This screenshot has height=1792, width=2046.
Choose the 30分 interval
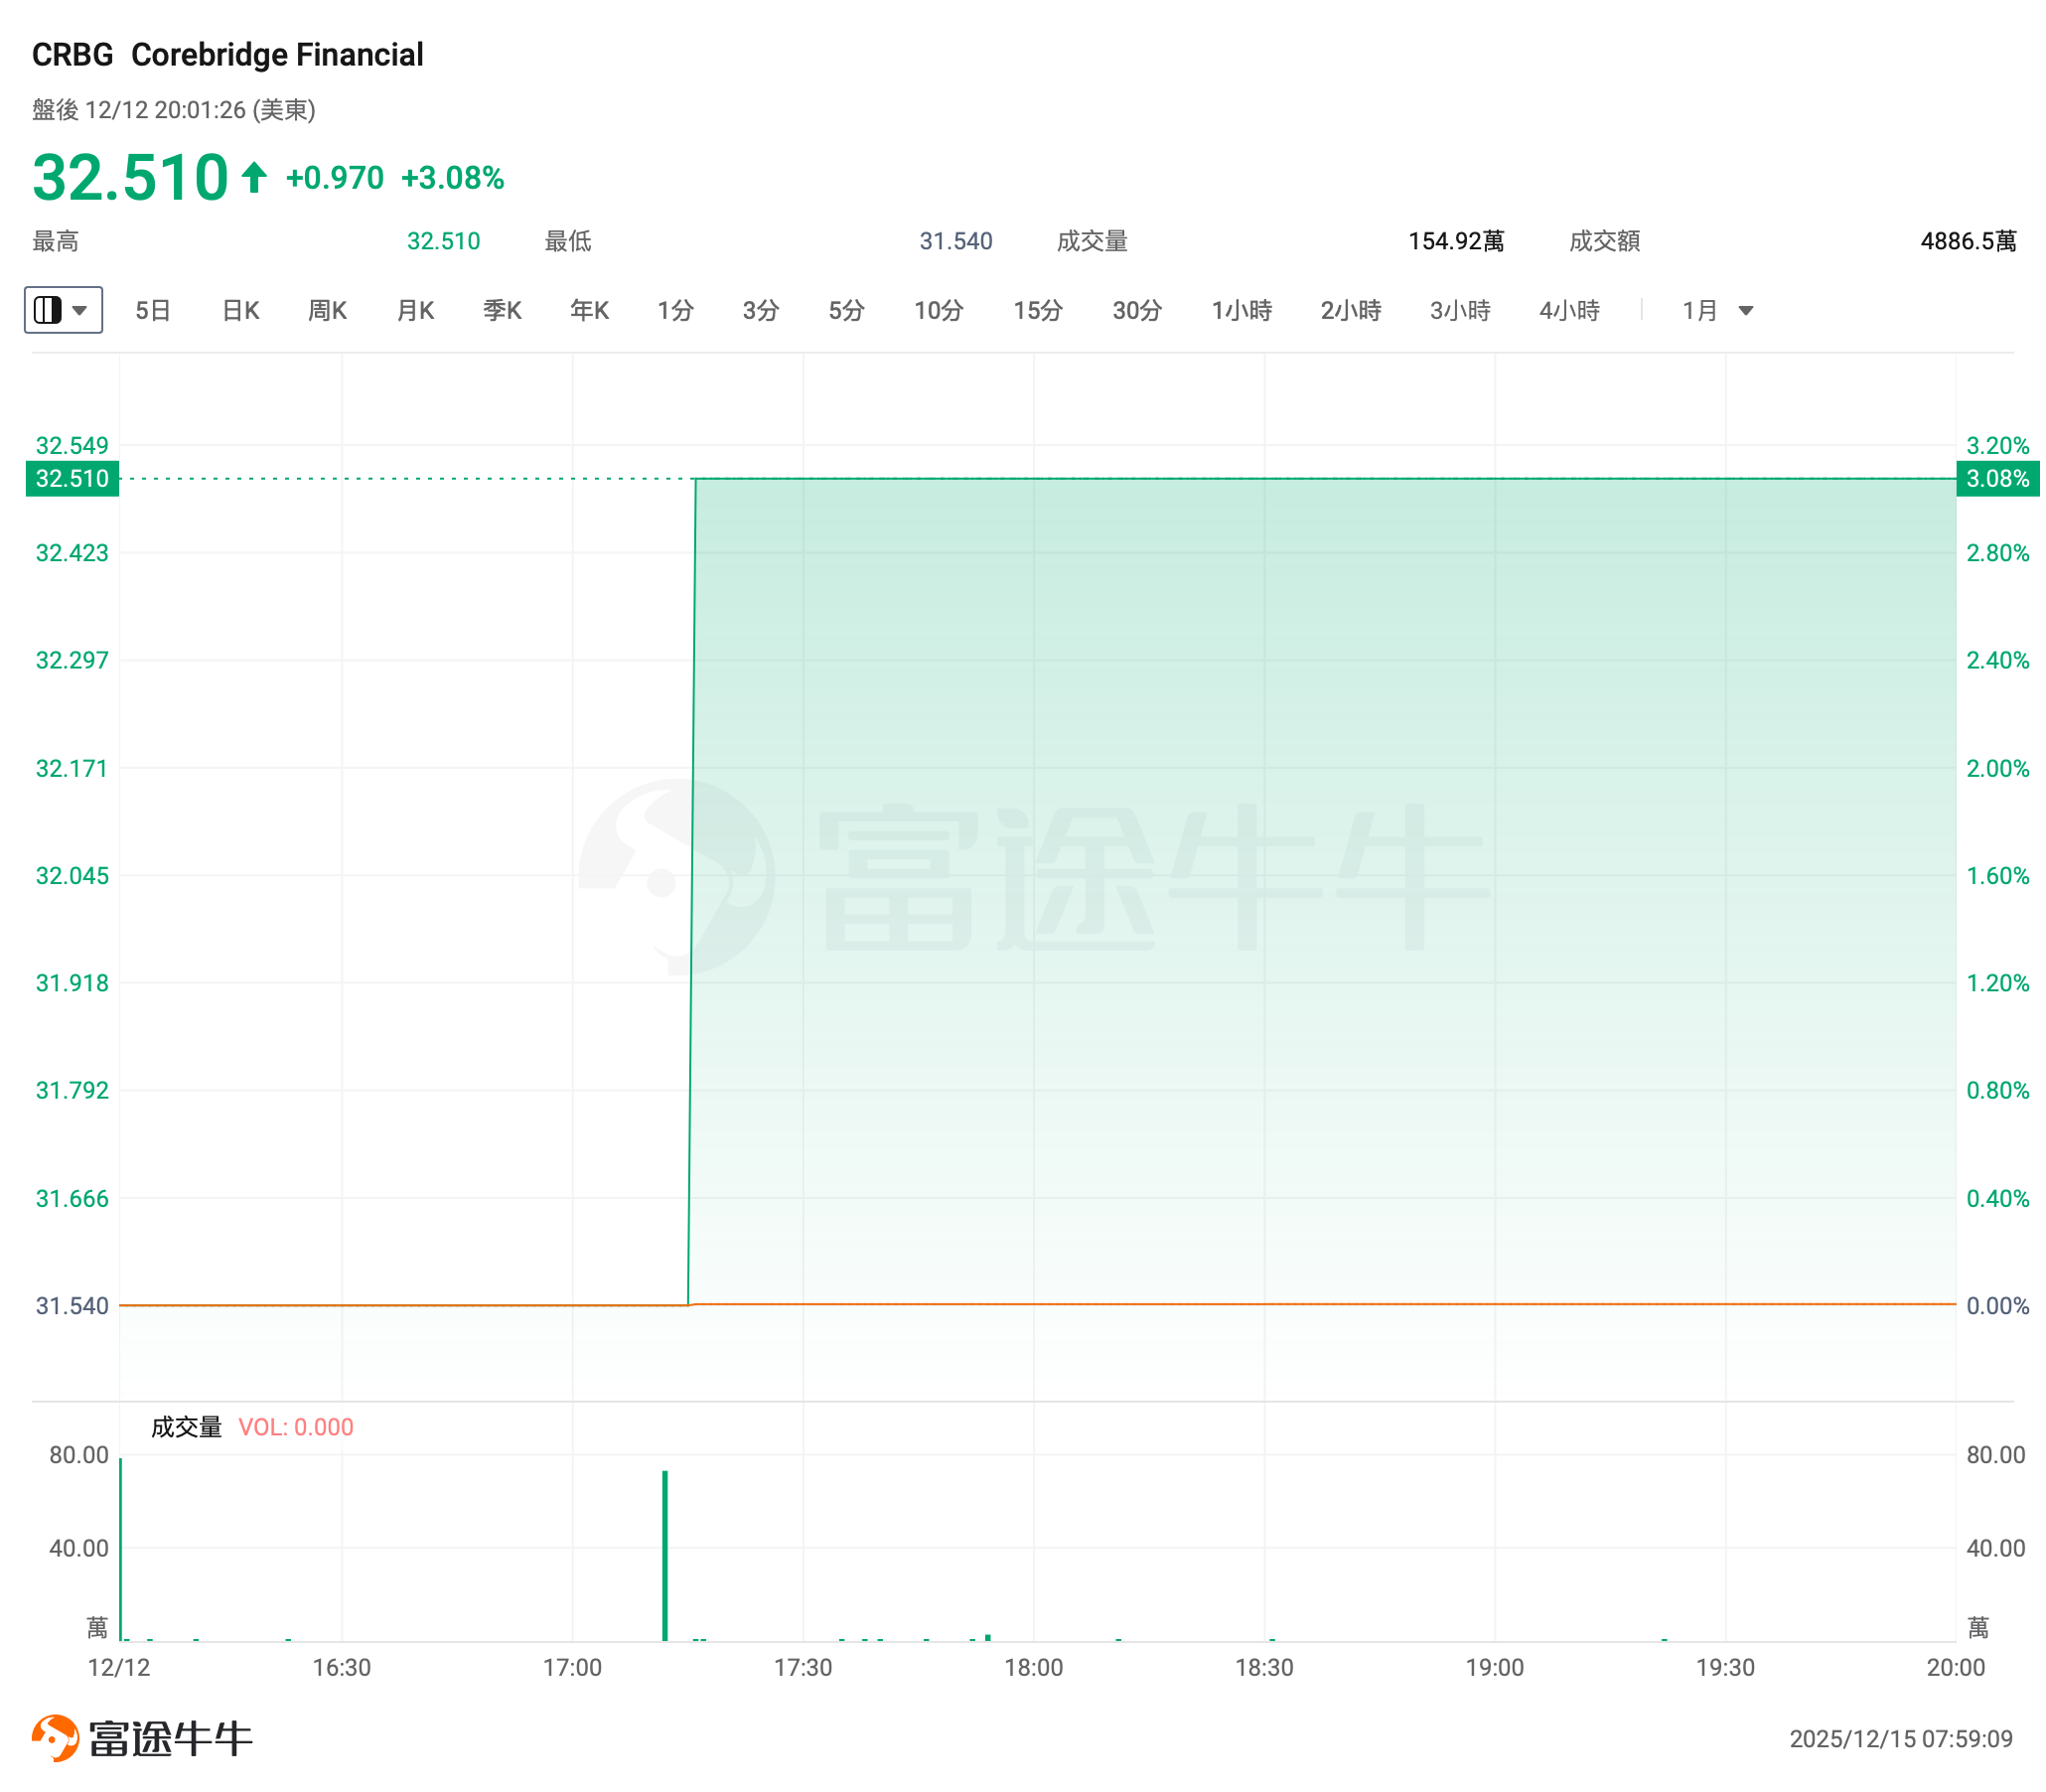pyautogui.click(x=1137, y=310)
